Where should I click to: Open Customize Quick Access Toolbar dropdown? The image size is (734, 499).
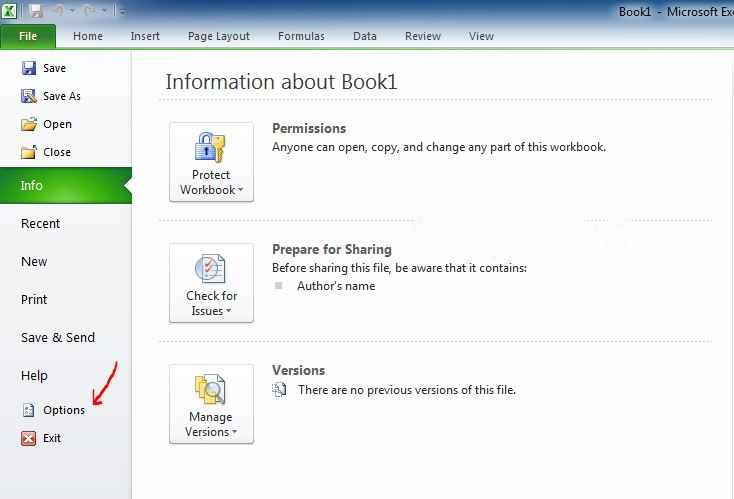(x=122, y=11)
